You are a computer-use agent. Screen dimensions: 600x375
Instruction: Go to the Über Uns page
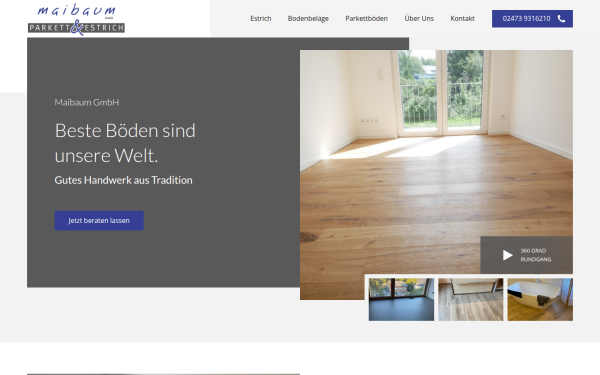(x=419, y=18)
